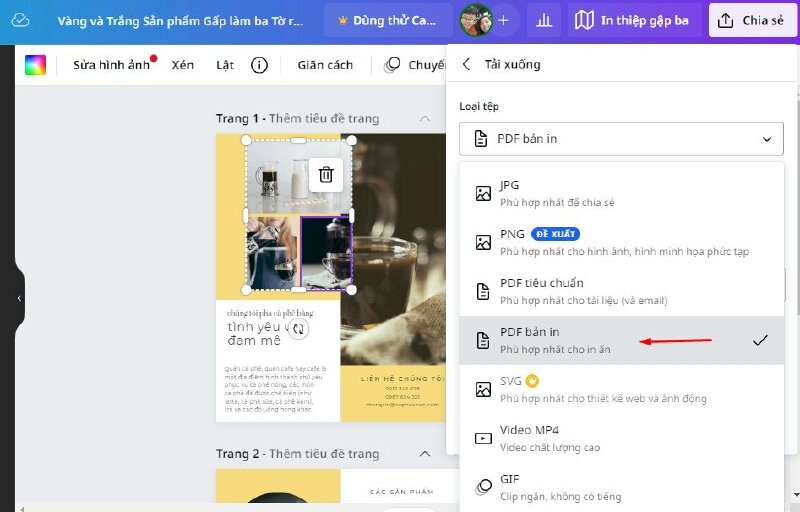
Task: Click the plus icon to add collaborators
Action: 503,20
